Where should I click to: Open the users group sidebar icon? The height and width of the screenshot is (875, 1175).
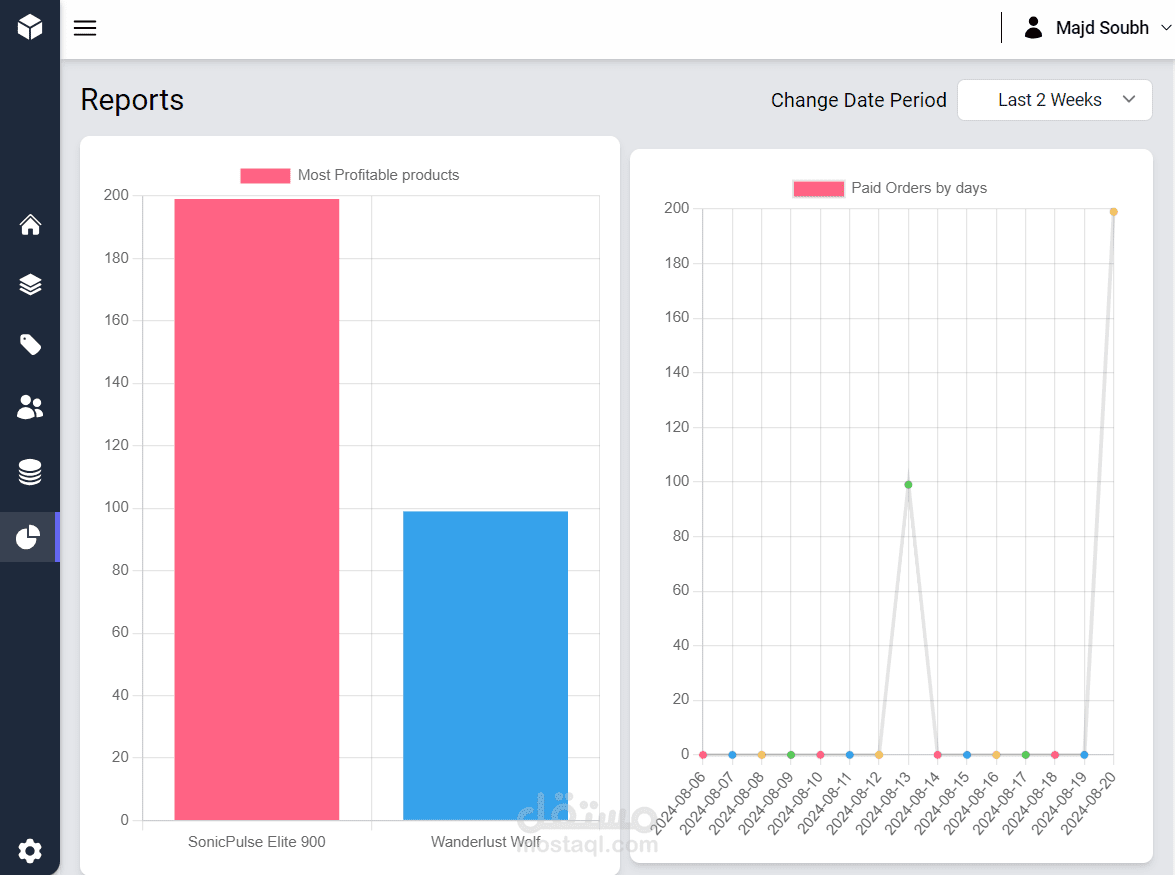click(x=30, y=407)
